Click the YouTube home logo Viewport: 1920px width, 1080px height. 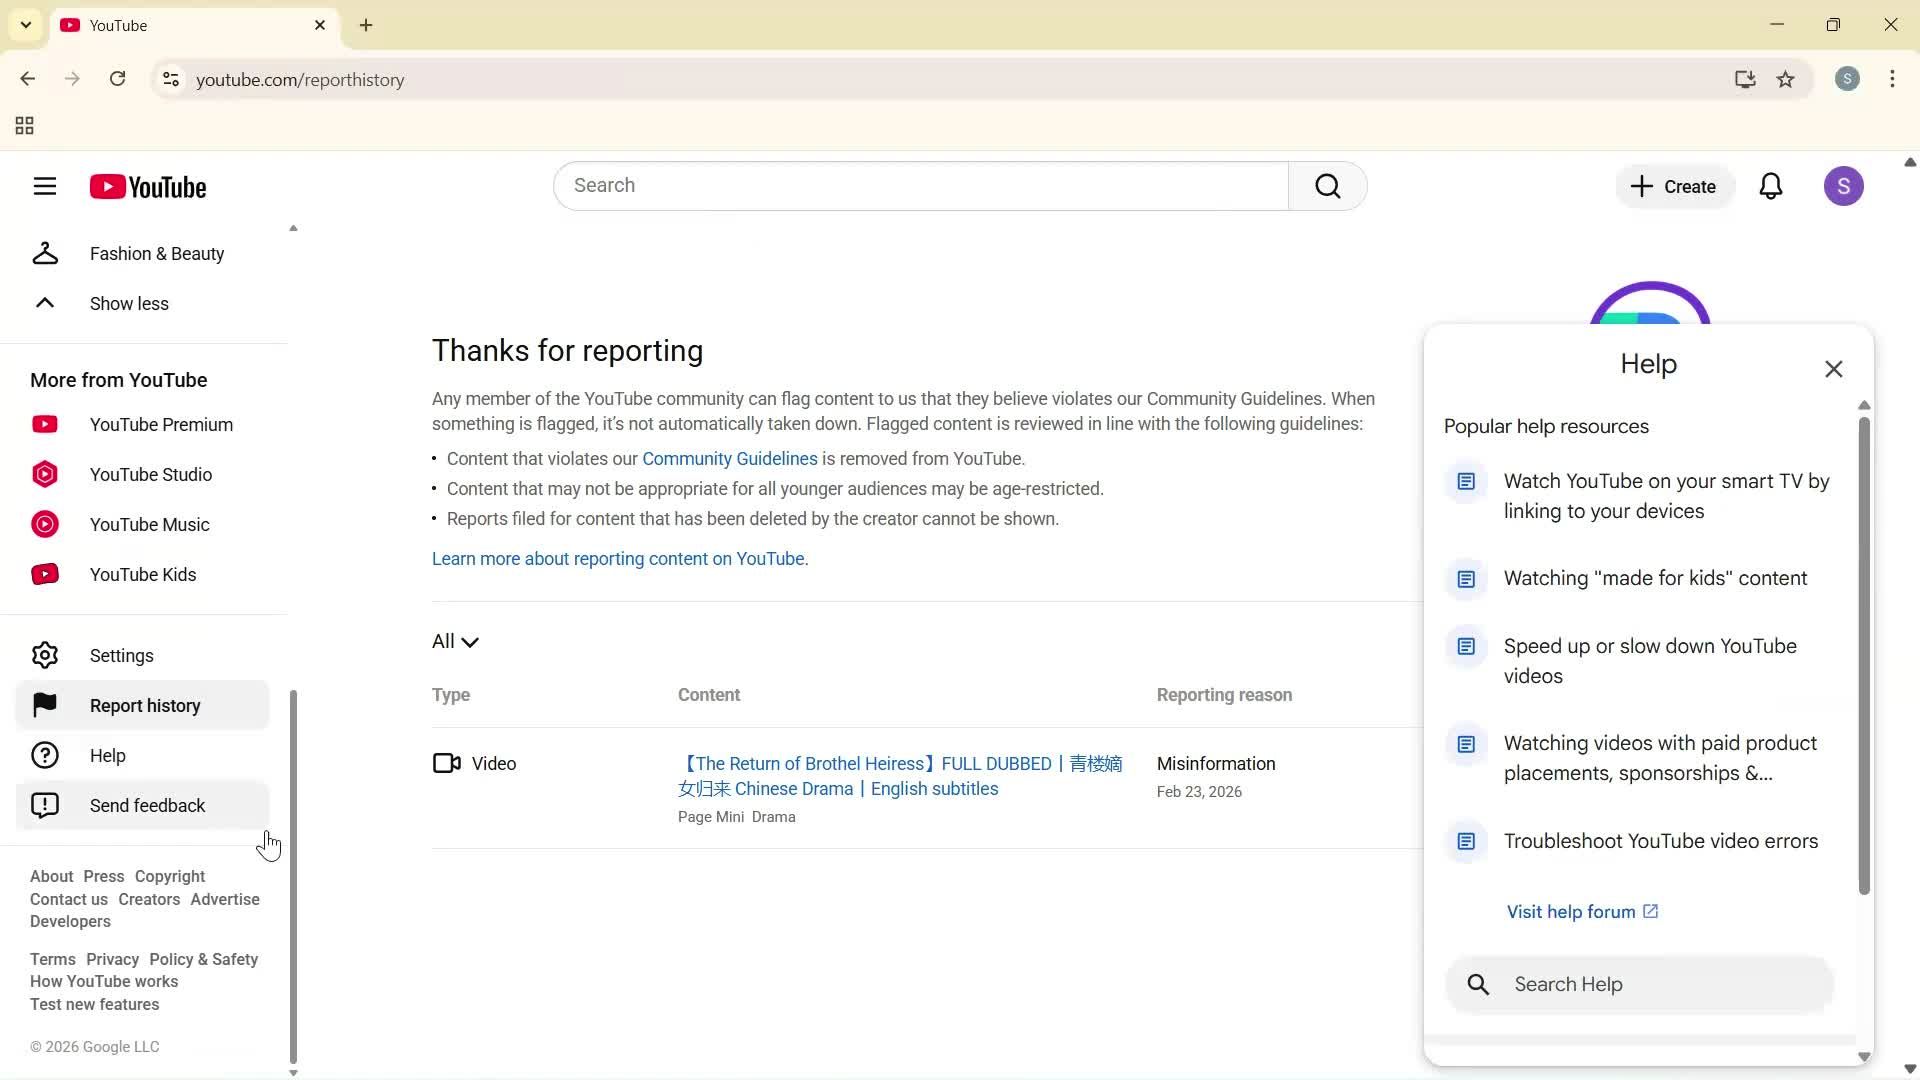point(148,186)
